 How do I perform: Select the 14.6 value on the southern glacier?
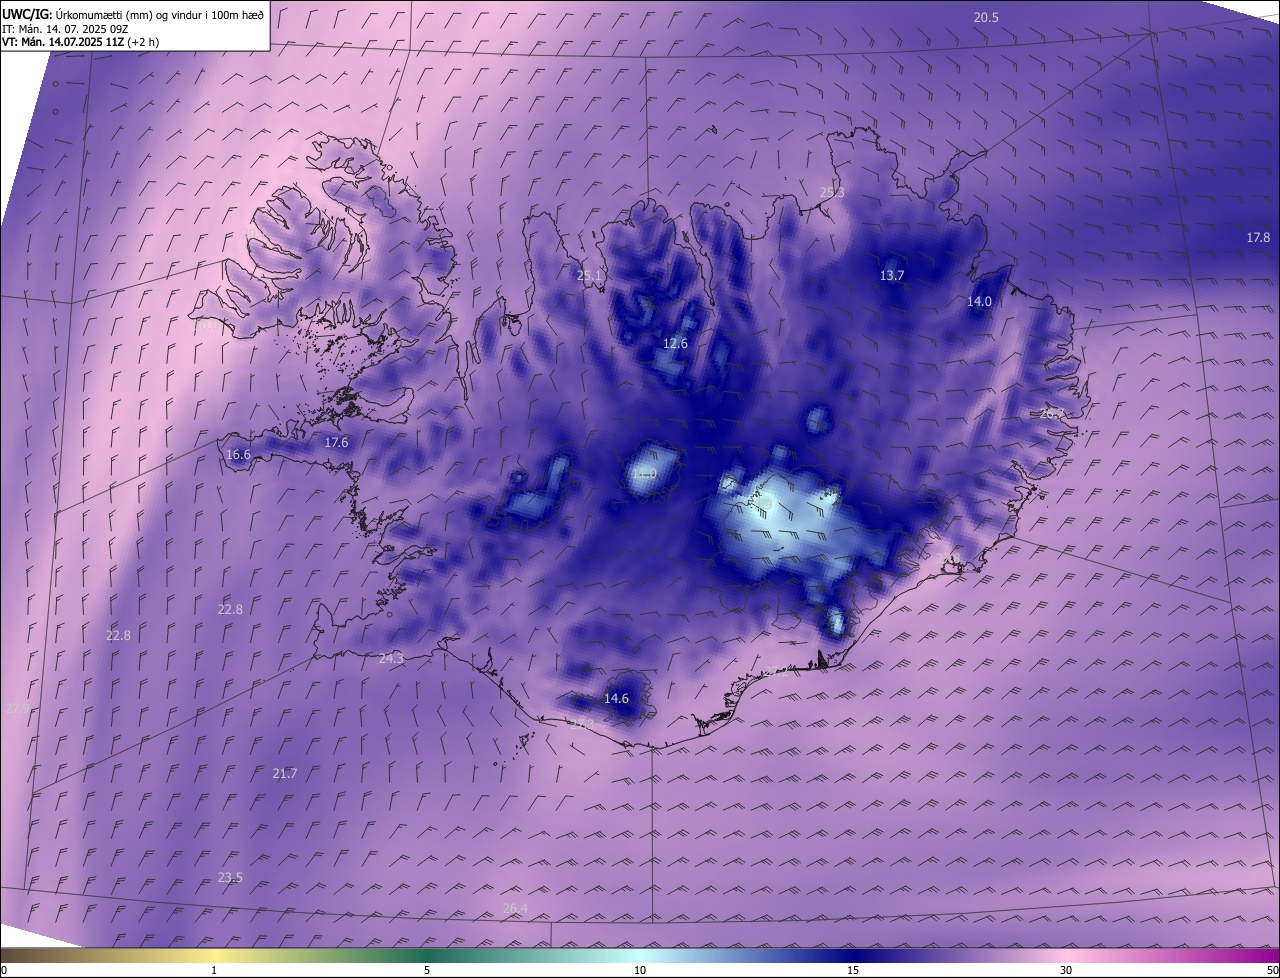point(616,698)
